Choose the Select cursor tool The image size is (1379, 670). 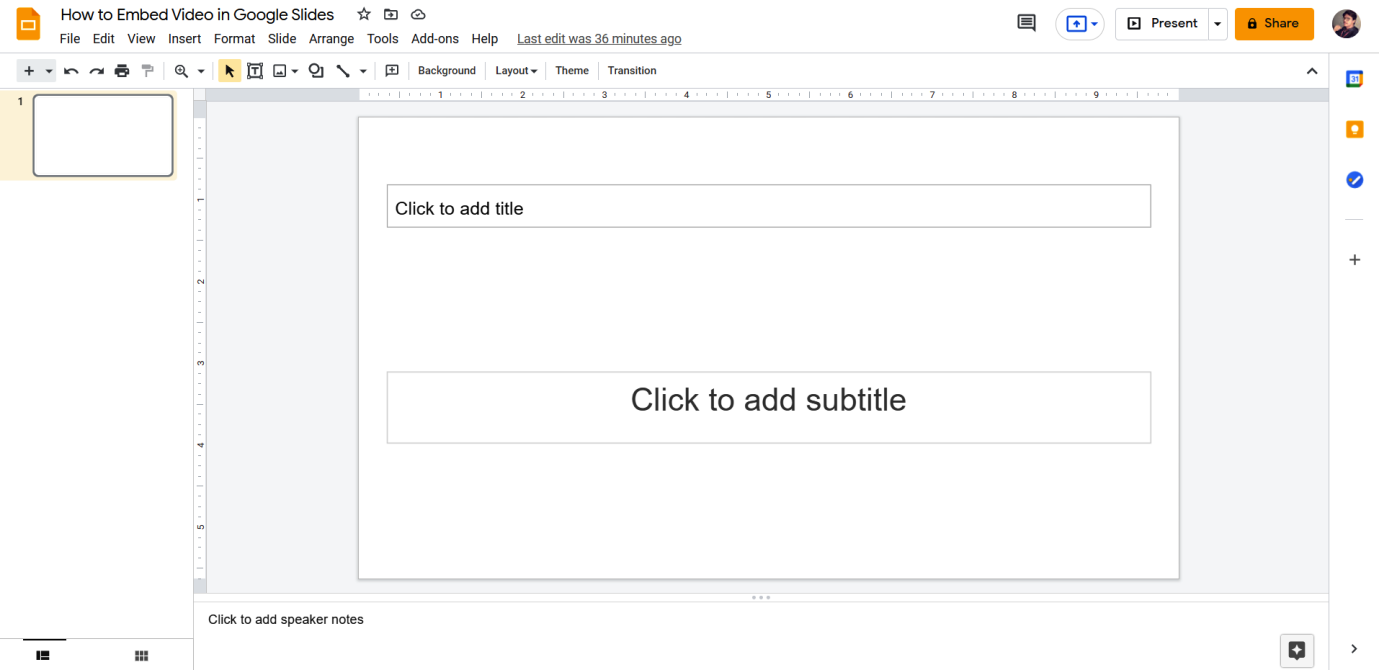click(x=230, y=71)
